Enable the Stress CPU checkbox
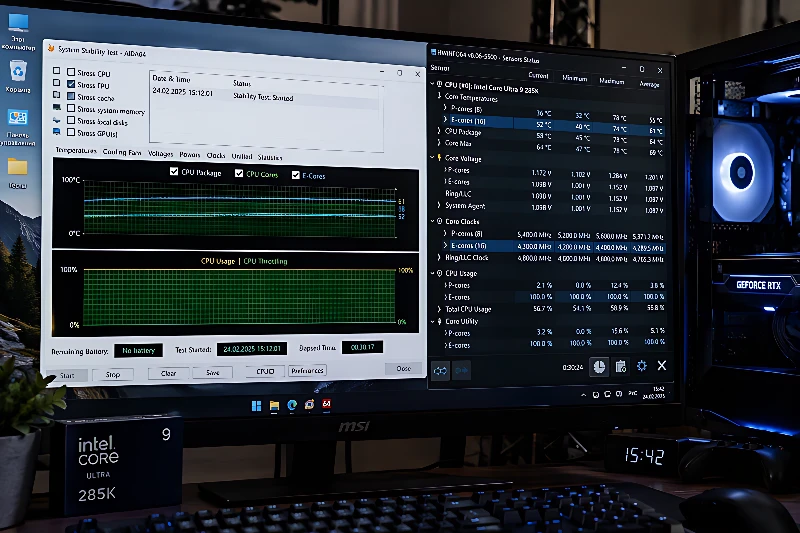This screenshot has width=800, height=533. click(71, 72)
